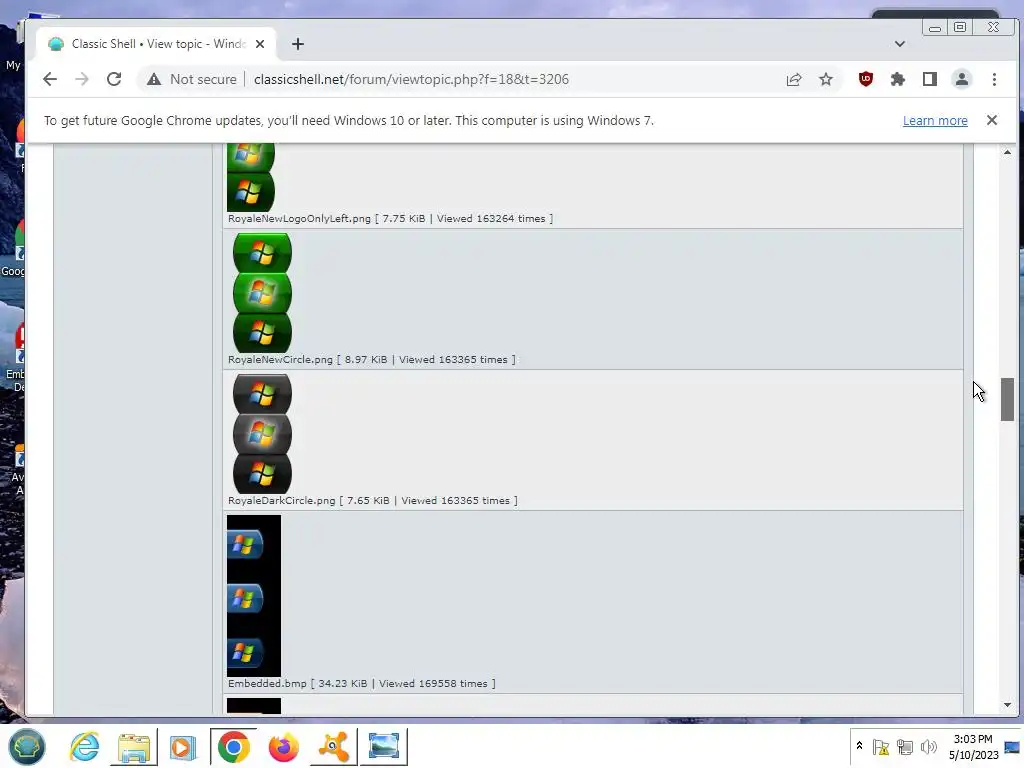
Task: Launch Firefox from taskbar
Action: pyautogui.click(x=283, y=746)
